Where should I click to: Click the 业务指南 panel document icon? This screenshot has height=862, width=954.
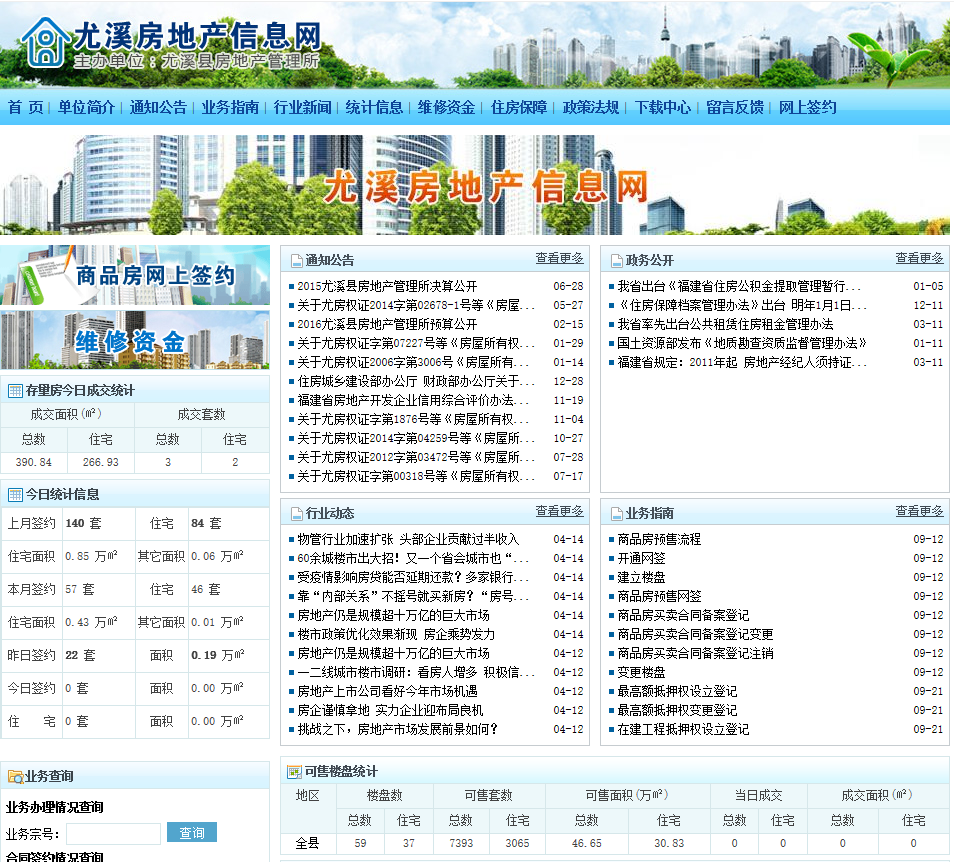(617, 514)
